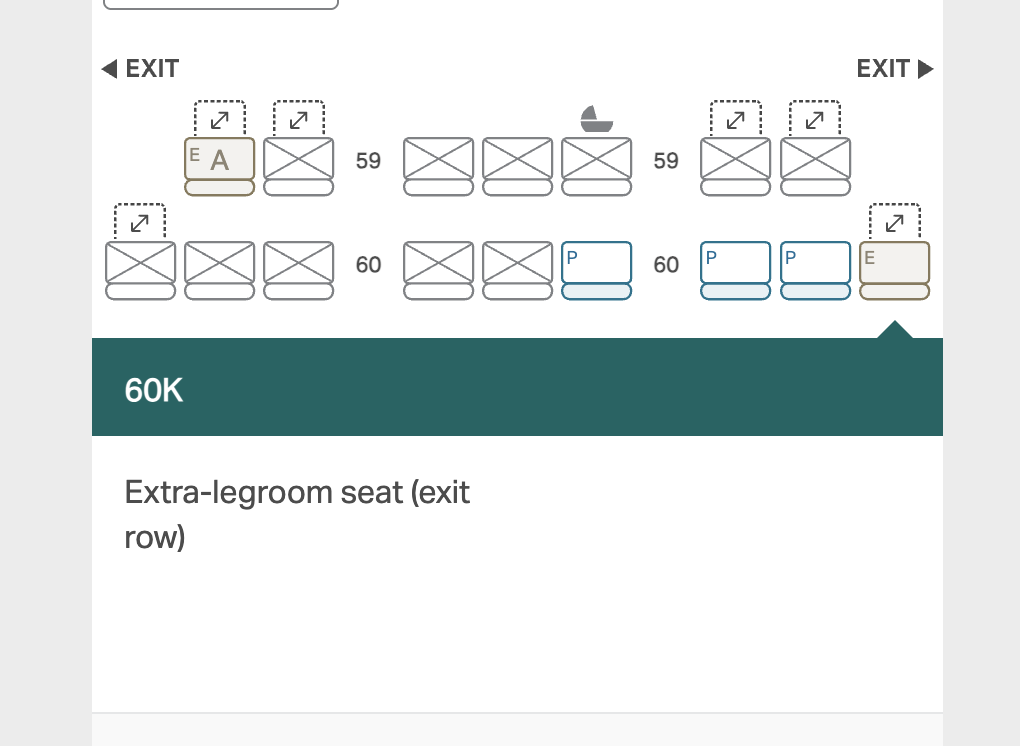Click unavailable leftmost seat in row 60

141,270
